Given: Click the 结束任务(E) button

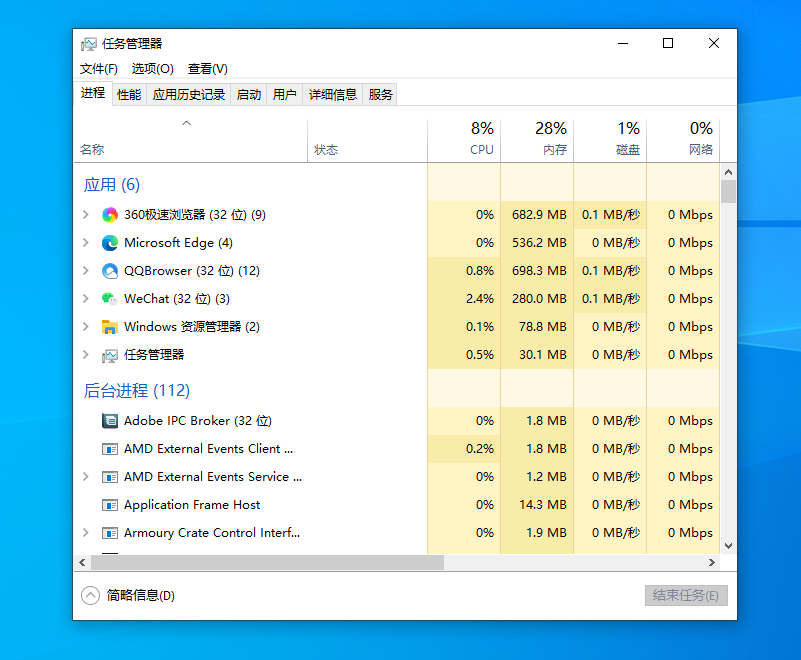Looking at the screenshot, I should (686, 596).
